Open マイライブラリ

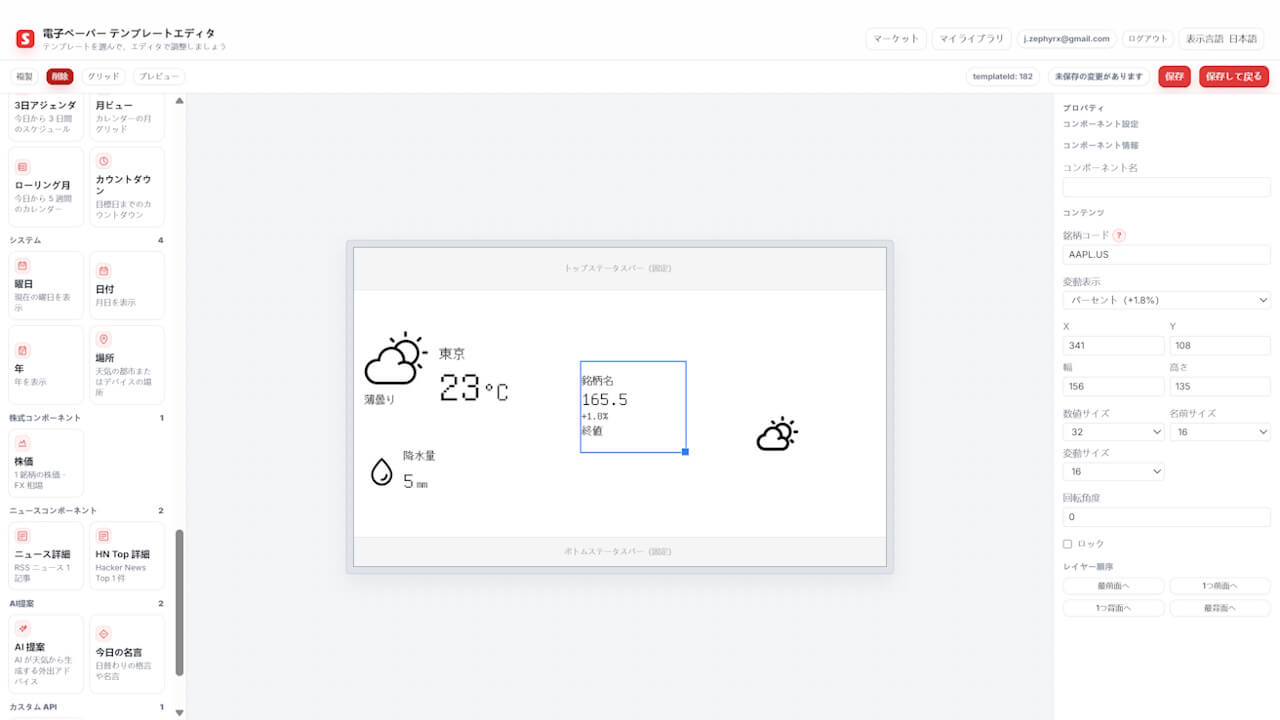click(971, 39)
